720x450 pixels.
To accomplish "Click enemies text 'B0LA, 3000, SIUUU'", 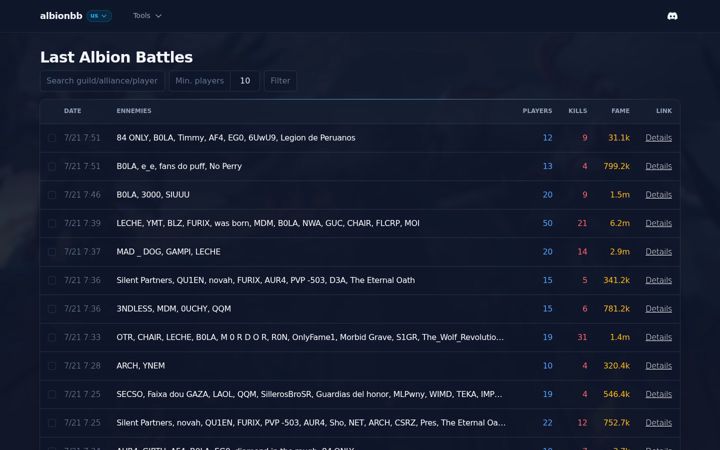I will point(153,195).
